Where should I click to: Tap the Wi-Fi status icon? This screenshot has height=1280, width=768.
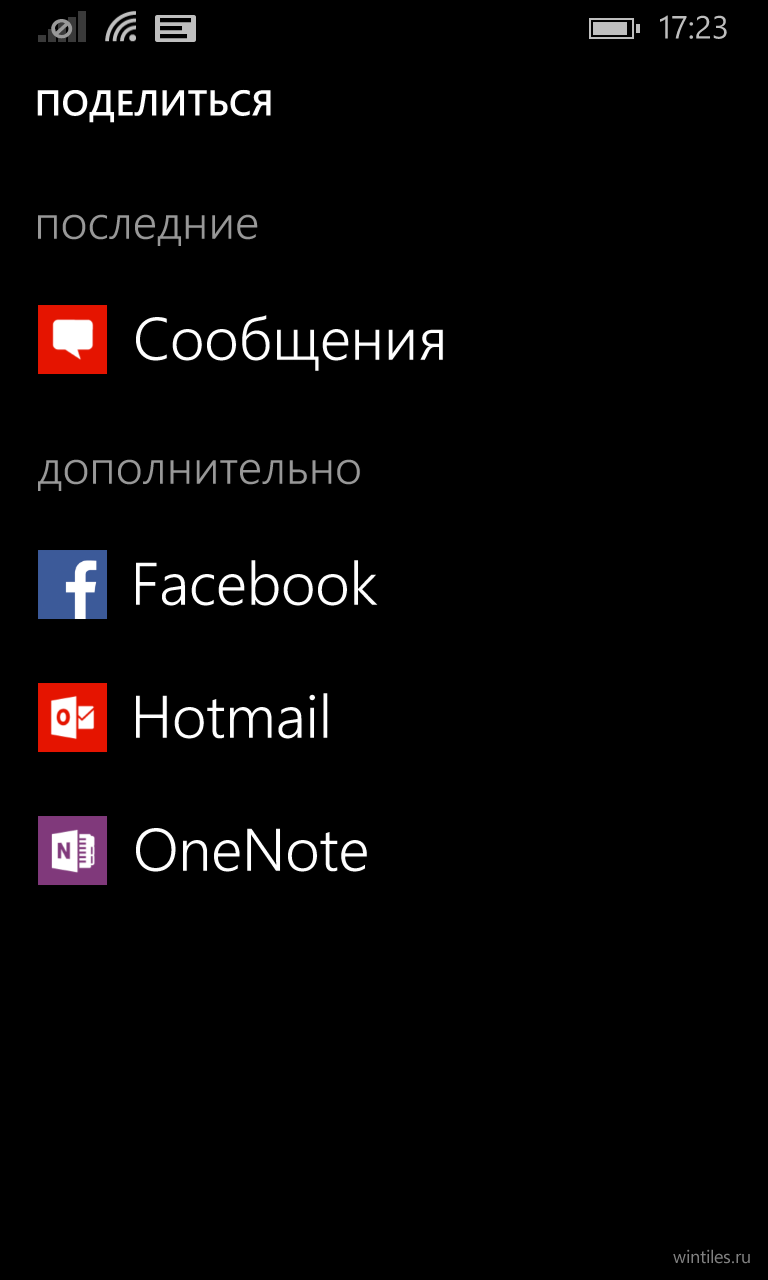pyautogui.click(x=121, y=28)
